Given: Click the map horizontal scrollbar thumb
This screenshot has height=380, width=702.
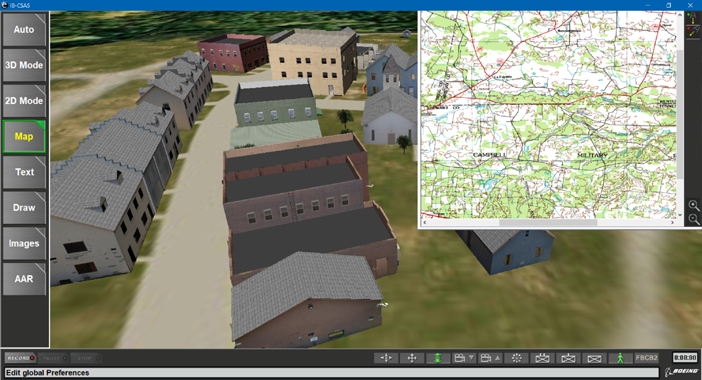Looking at the screenshot, I should pos(548,222).
